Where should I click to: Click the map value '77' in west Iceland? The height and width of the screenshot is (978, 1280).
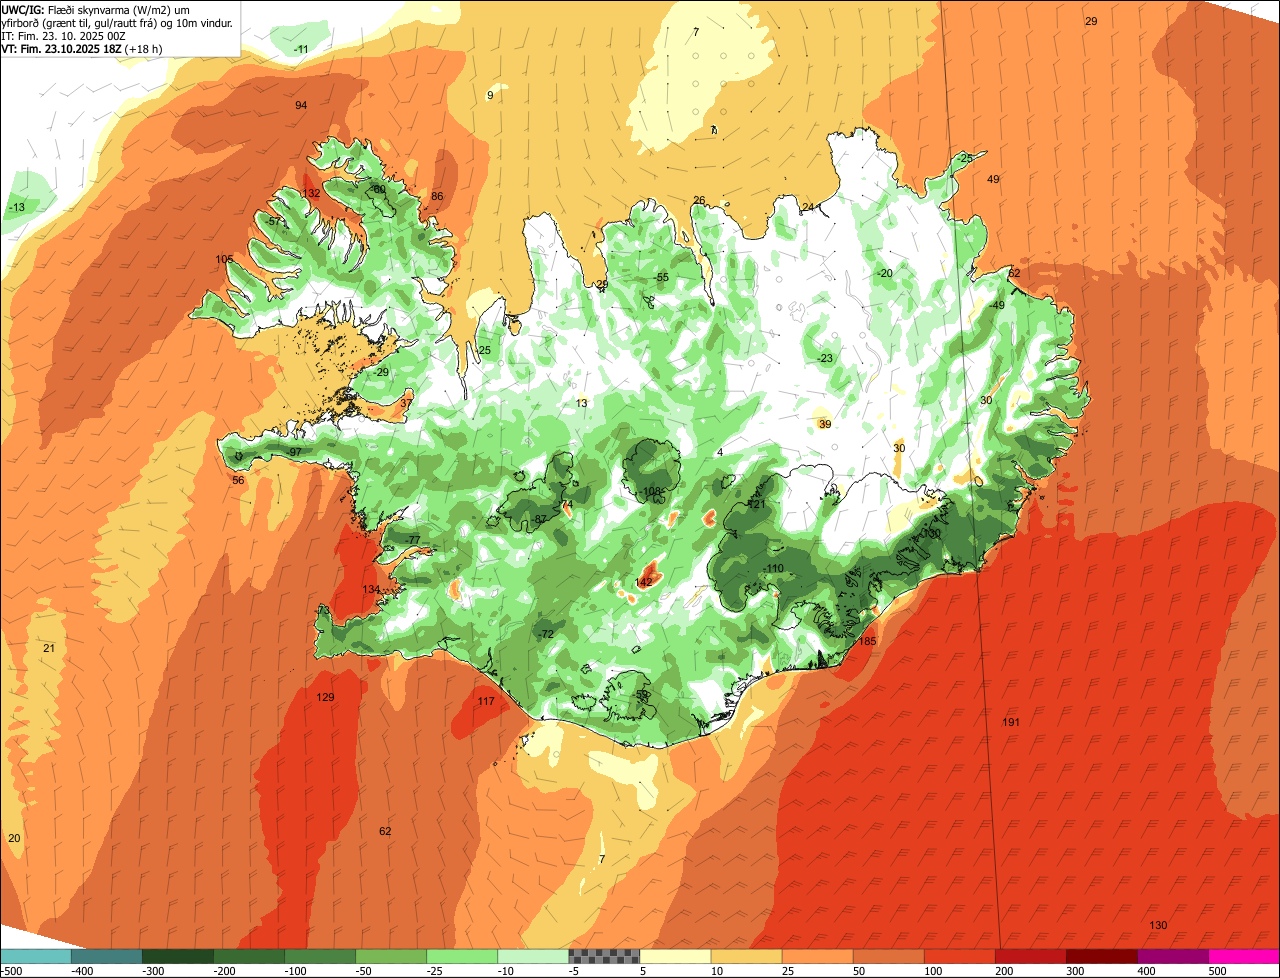pyautogui.click(x=414, y=540)
